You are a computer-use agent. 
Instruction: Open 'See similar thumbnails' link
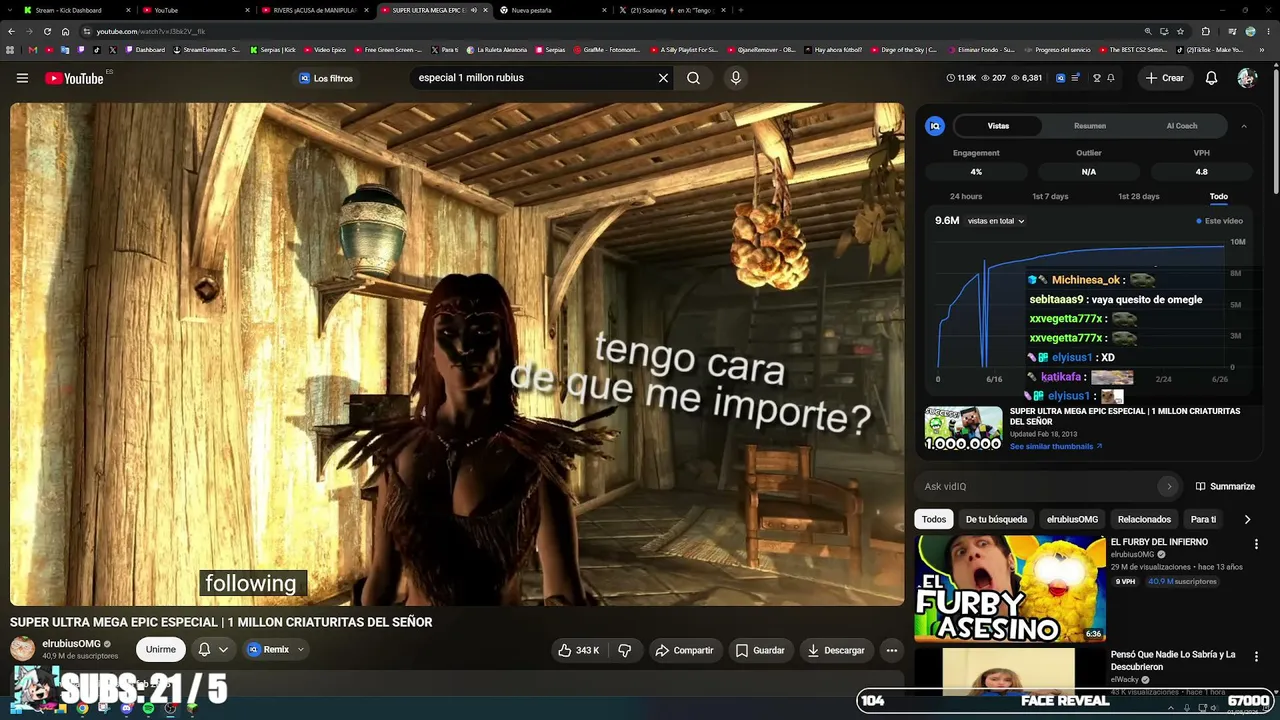coord(1056,446)
